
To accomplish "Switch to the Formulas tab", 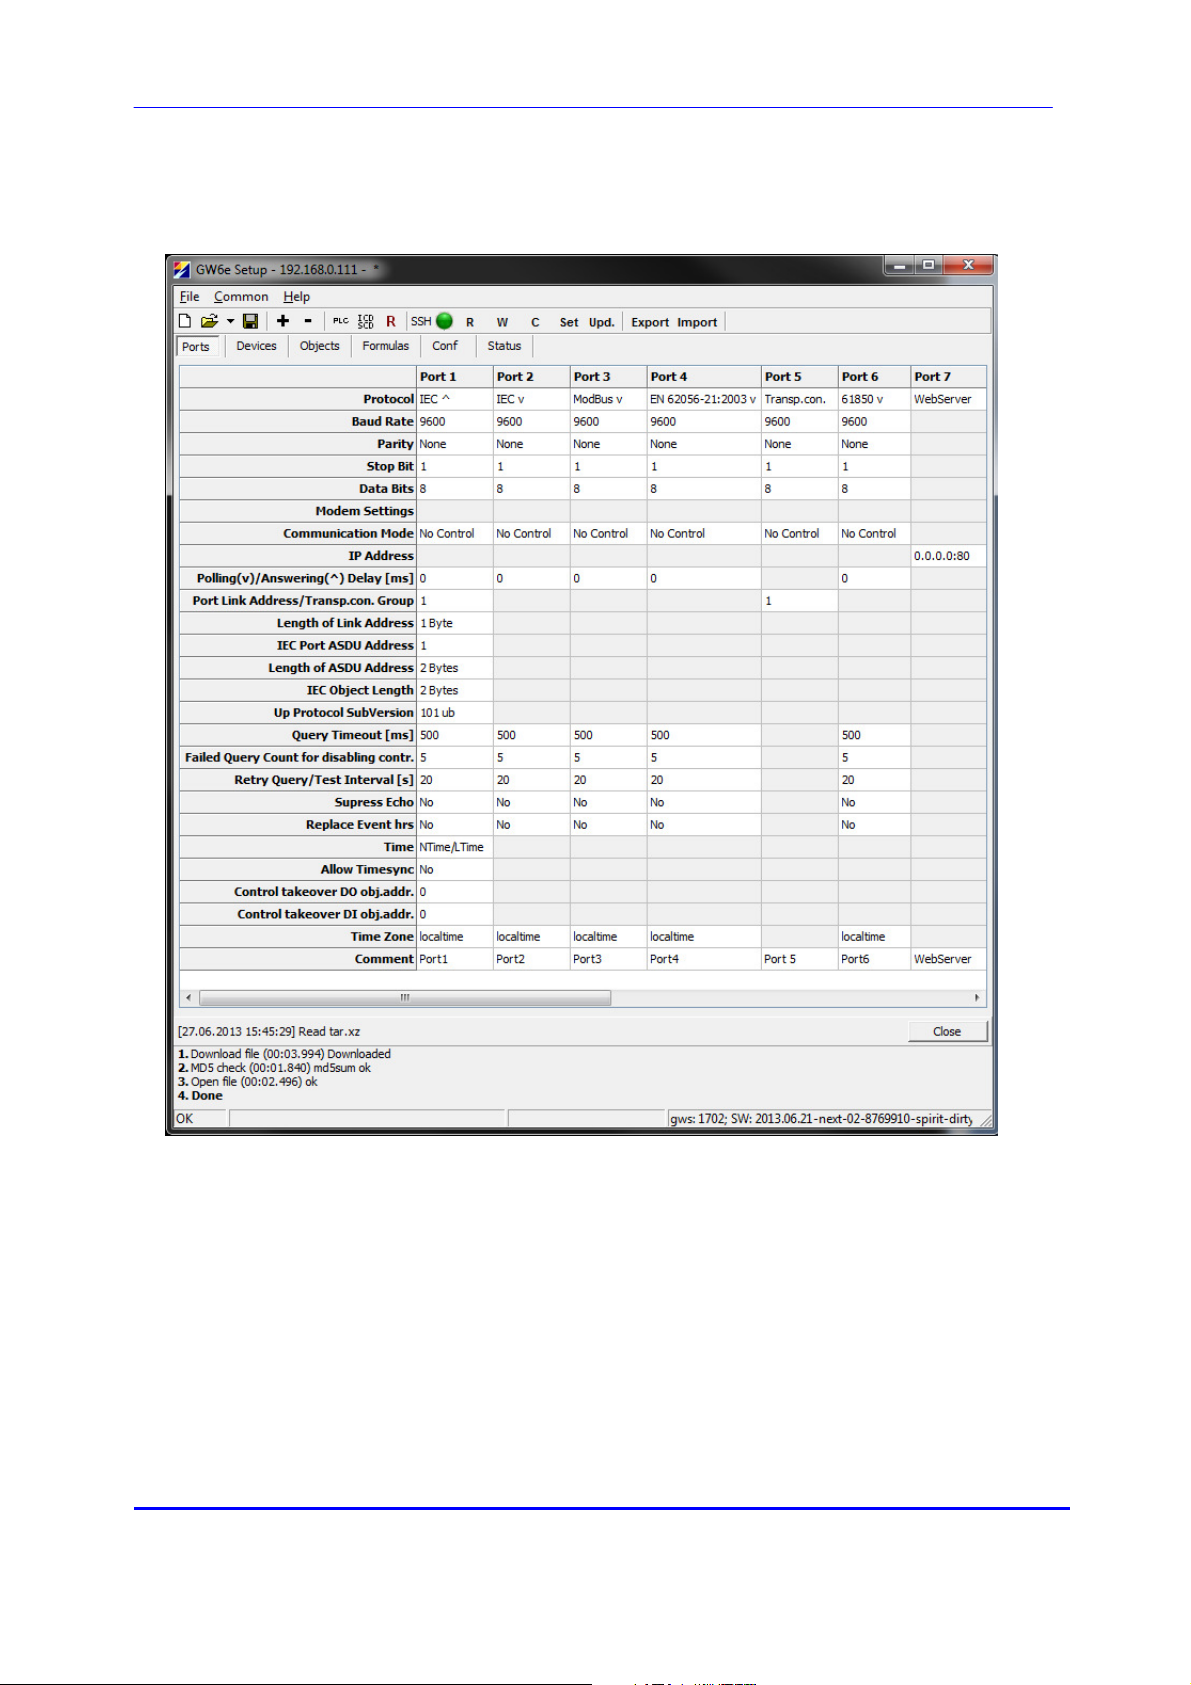I will click(386, 346).
